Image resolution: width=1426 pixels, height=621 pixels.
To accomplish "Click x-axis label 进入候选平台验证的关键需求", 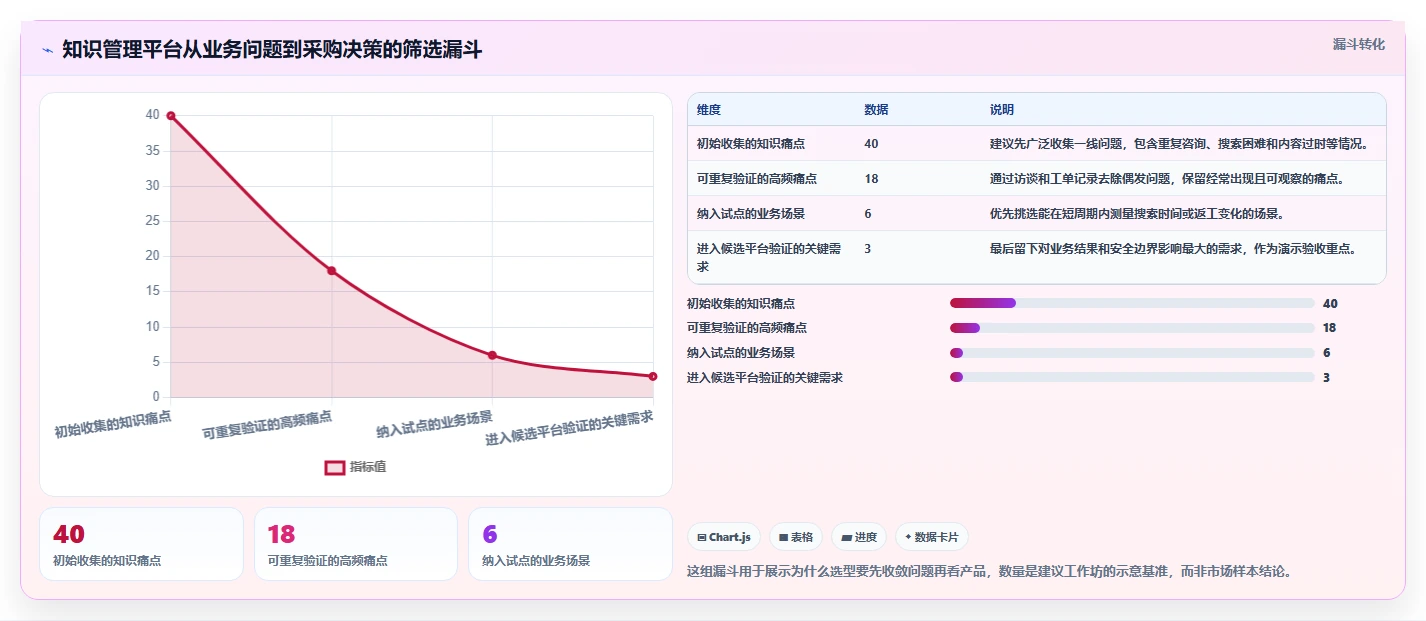I will 569,427.
